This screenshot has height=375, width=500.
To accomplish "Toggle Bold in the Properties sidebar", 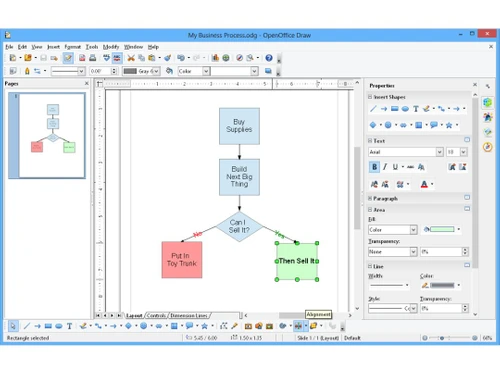I will [374, 167].
